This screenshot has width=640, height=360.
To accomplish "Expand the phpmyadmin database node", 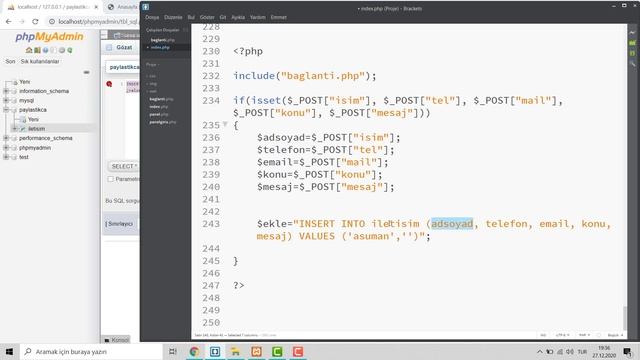I will coord(6,148).
